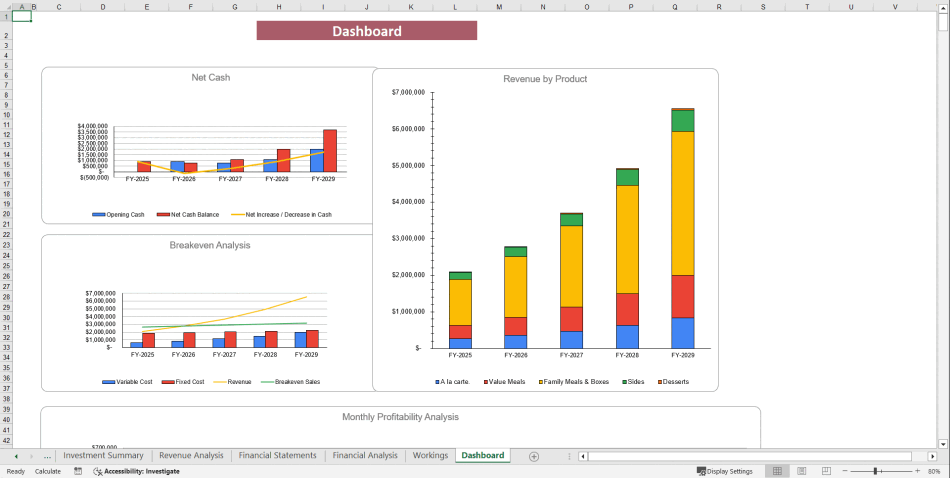Click the Dashboard title banner
Image resolution: width=950 pixels, height=478 pixels.
click(x=367, y=31)
